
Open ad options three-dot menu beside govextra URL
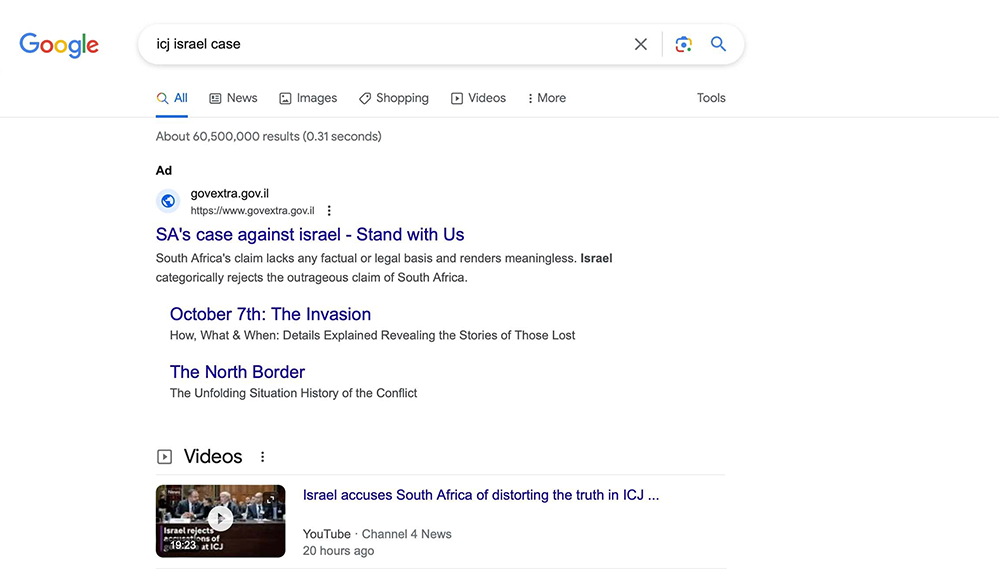pos(329,210)
